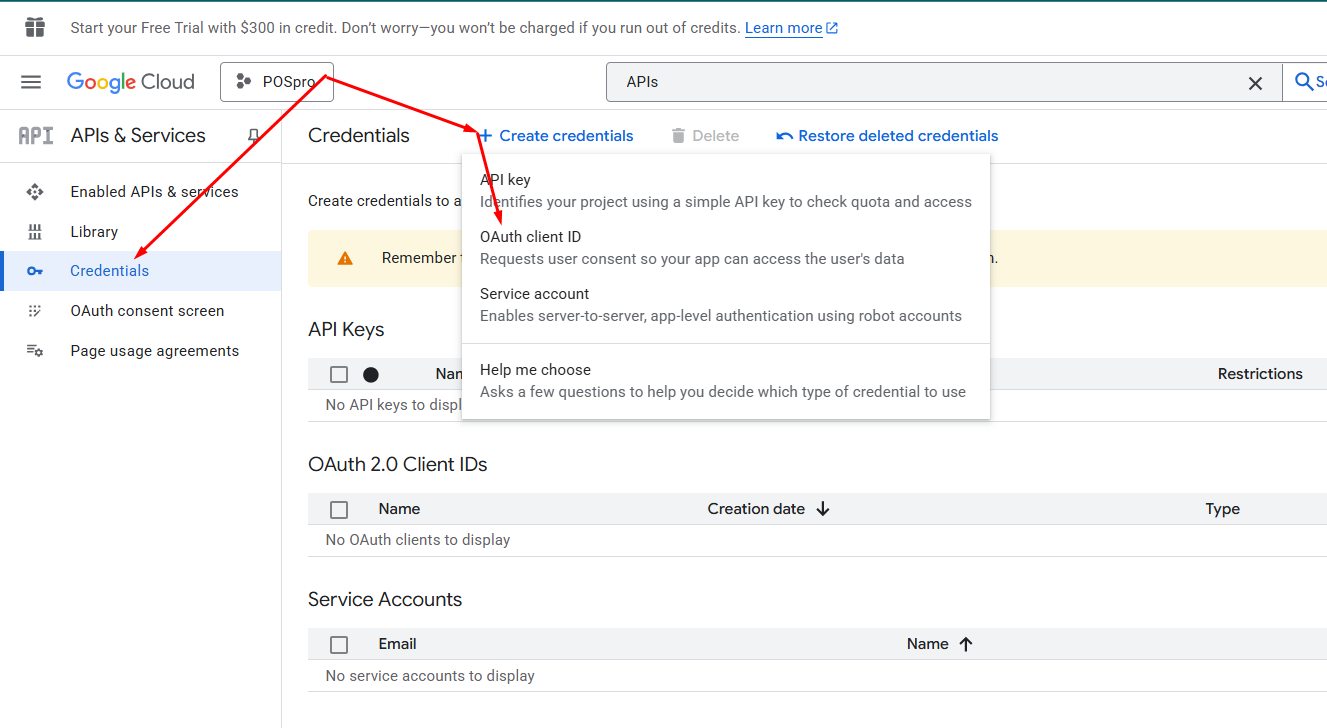1327x728 pixels.
Task: Open the Learn more link
Action: point(783,28)
